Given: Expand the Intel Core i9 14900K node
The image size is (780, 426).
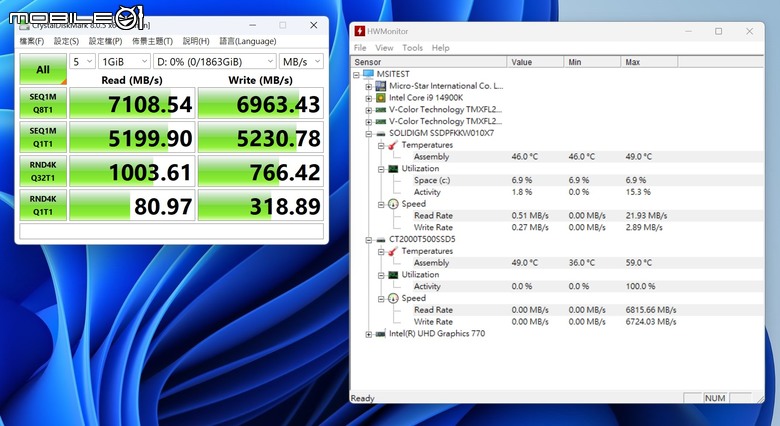Looking at the screenshot, I should coord(369,99).
